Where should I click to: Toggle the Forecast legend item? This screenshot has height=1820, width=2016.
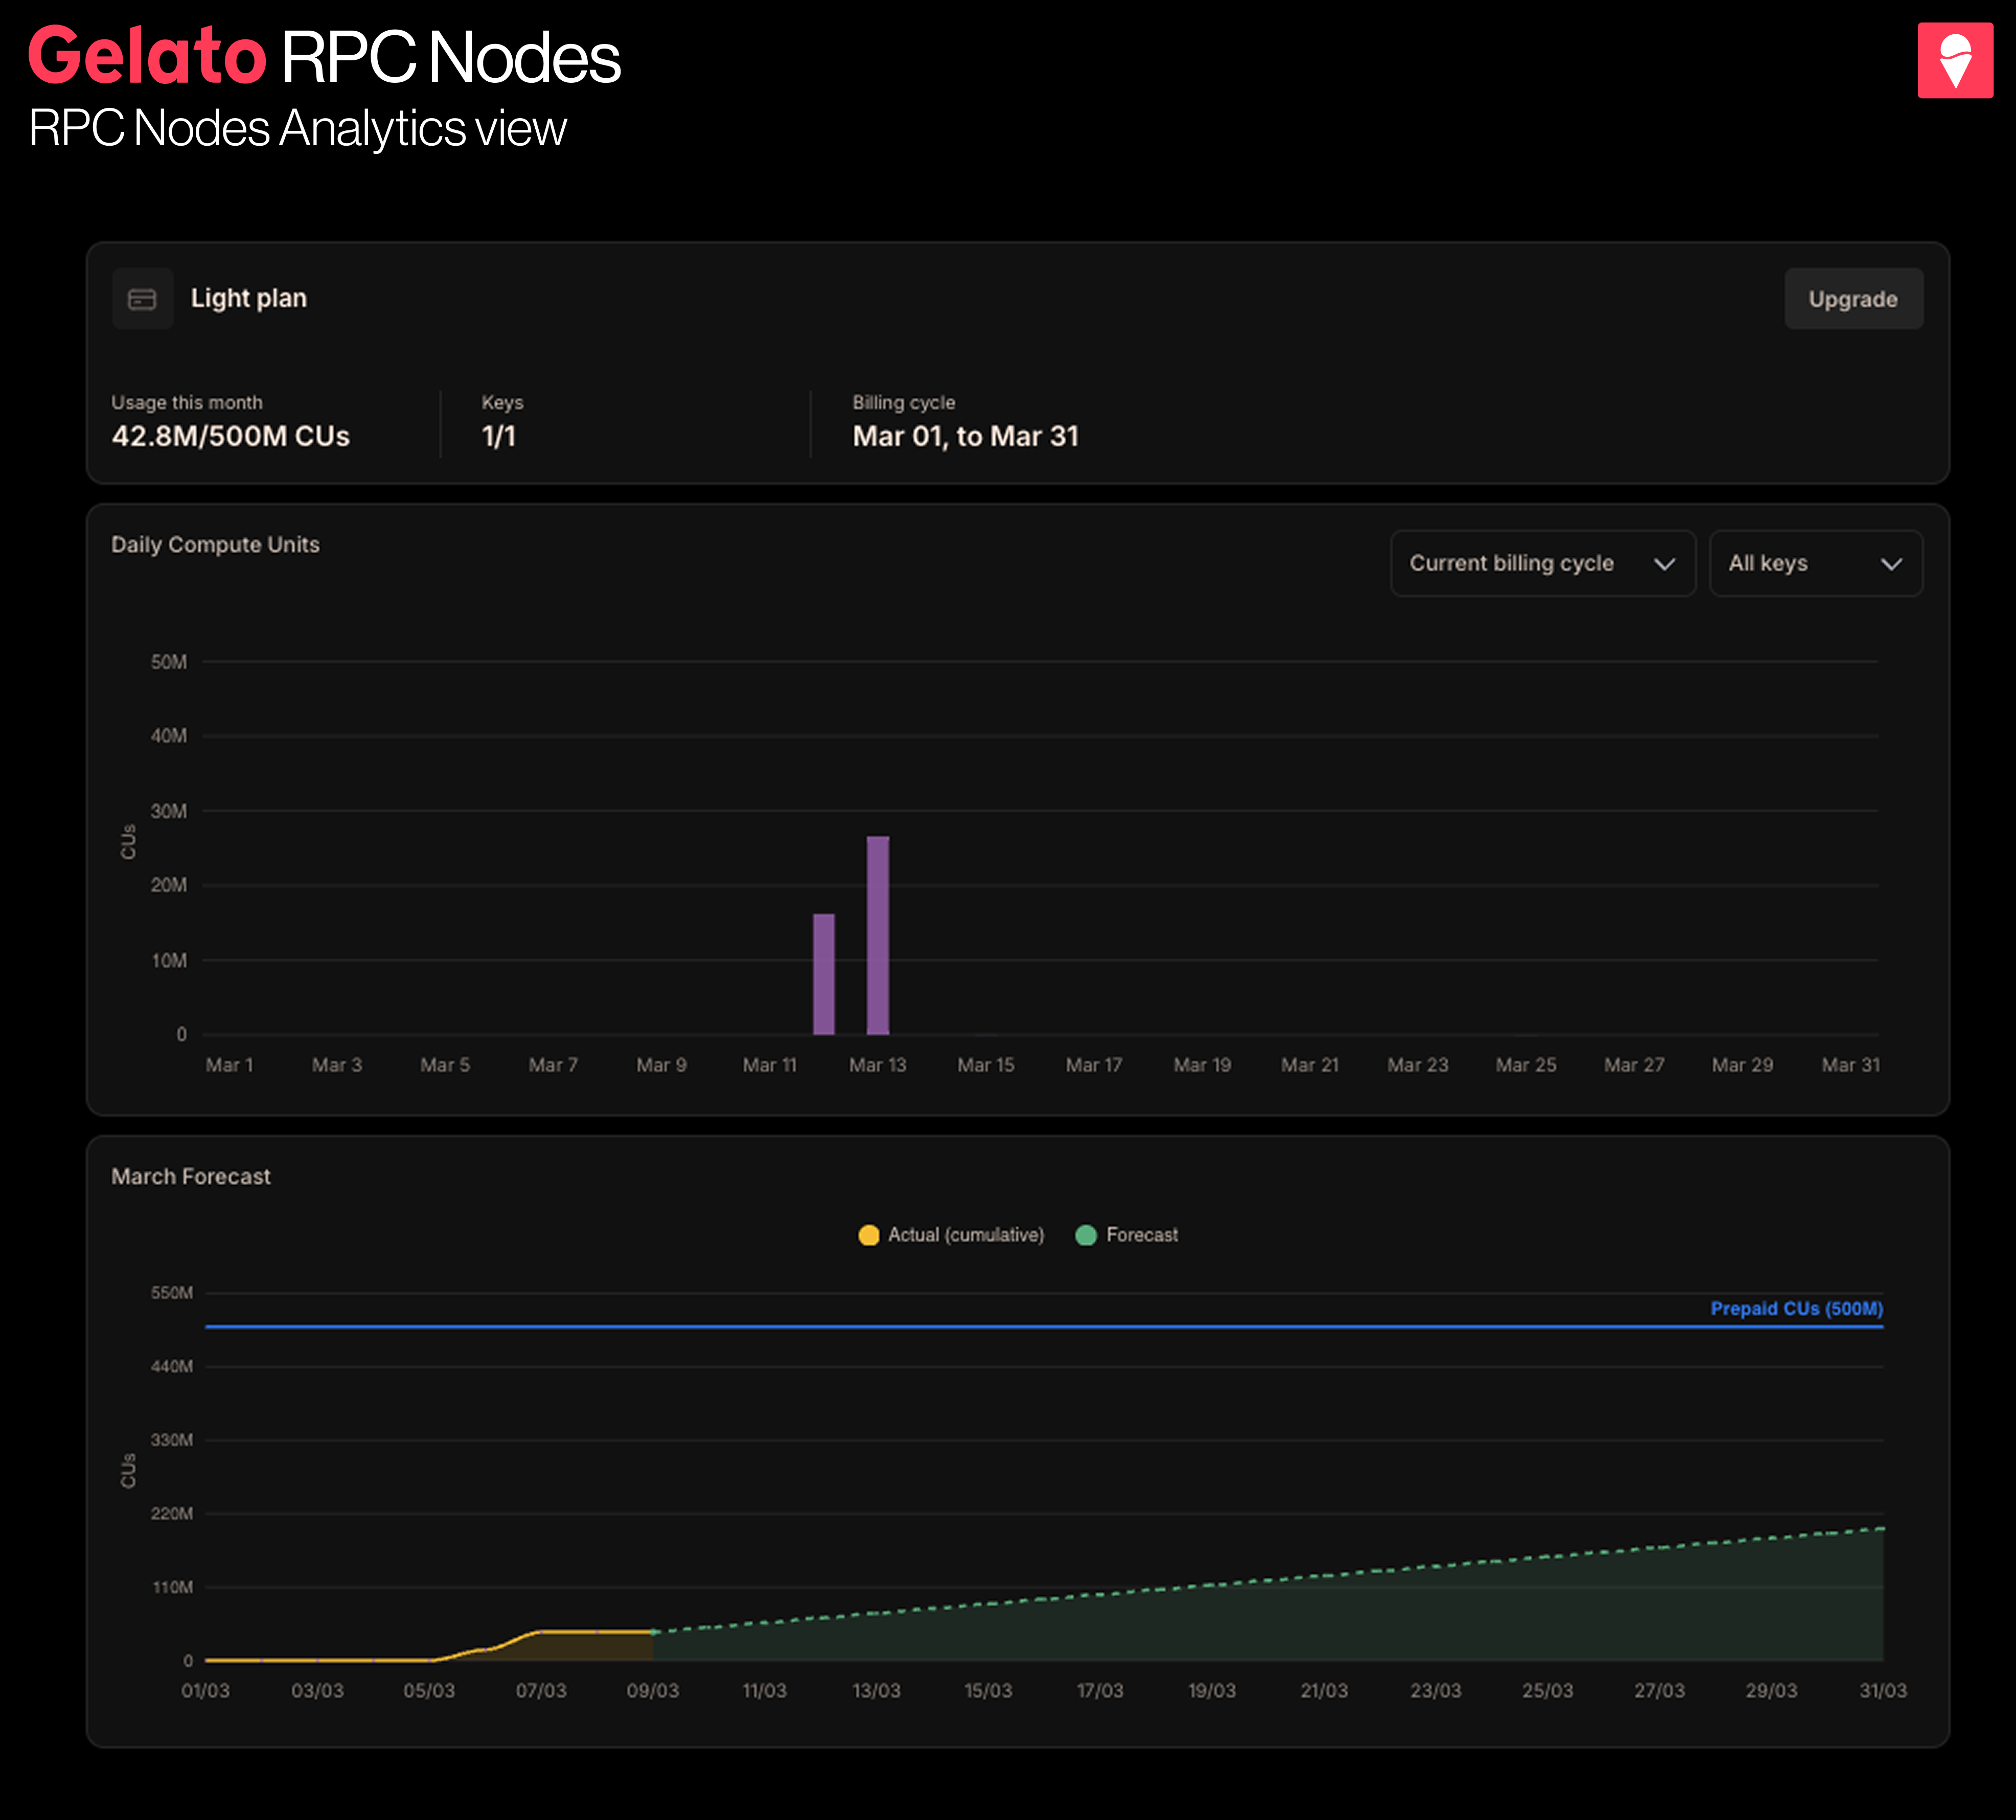click(x=1141, y=1235)
